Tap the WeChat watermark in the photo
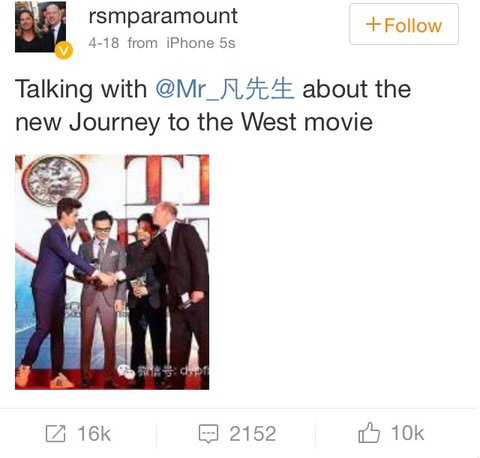Viewport: 480px width, 458px height. click(x=163, y=371)
